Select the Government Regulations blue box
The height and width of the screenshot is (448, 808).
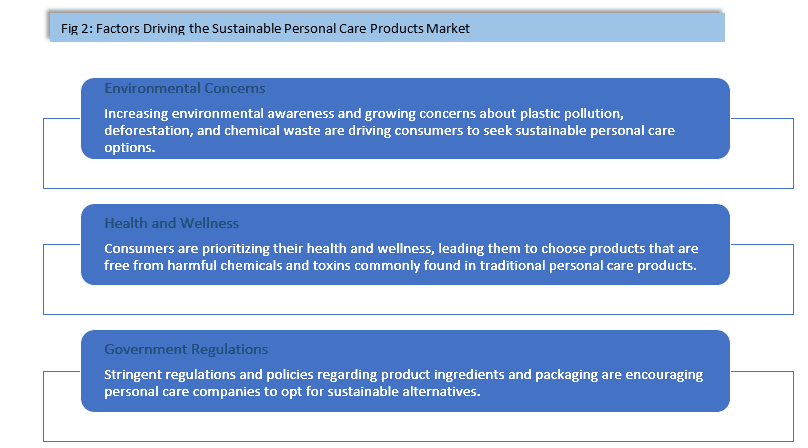[x=405, y=371]
